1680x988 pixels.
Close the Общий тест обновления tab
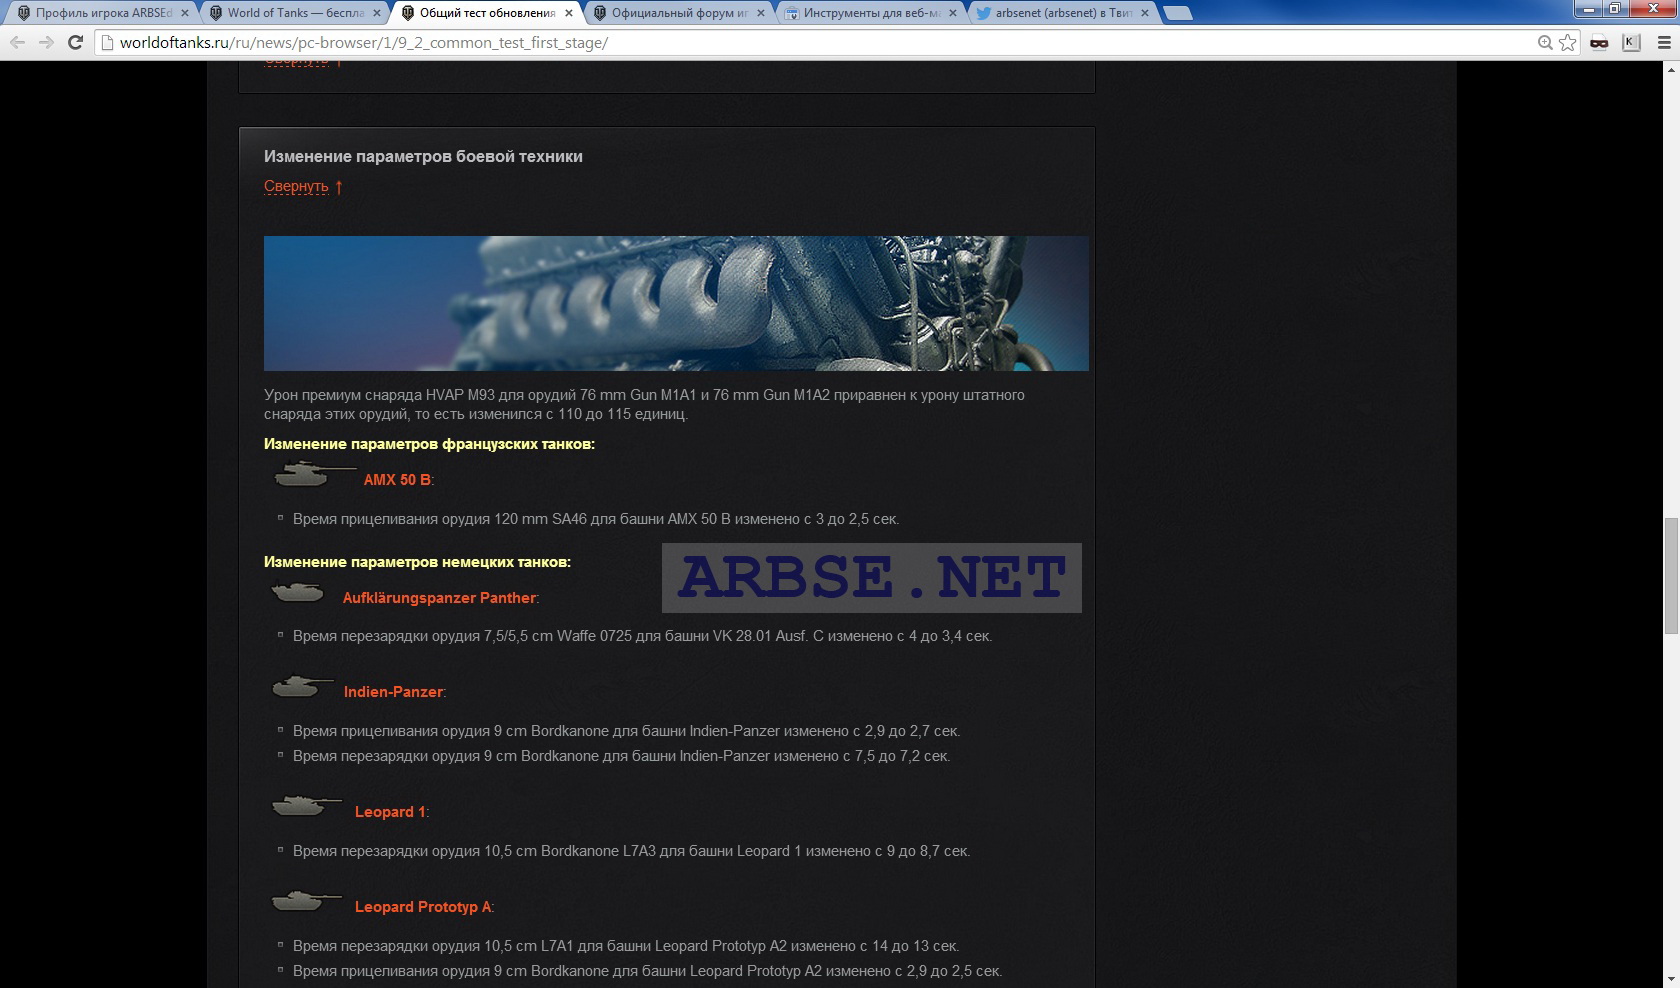(569, 13)
